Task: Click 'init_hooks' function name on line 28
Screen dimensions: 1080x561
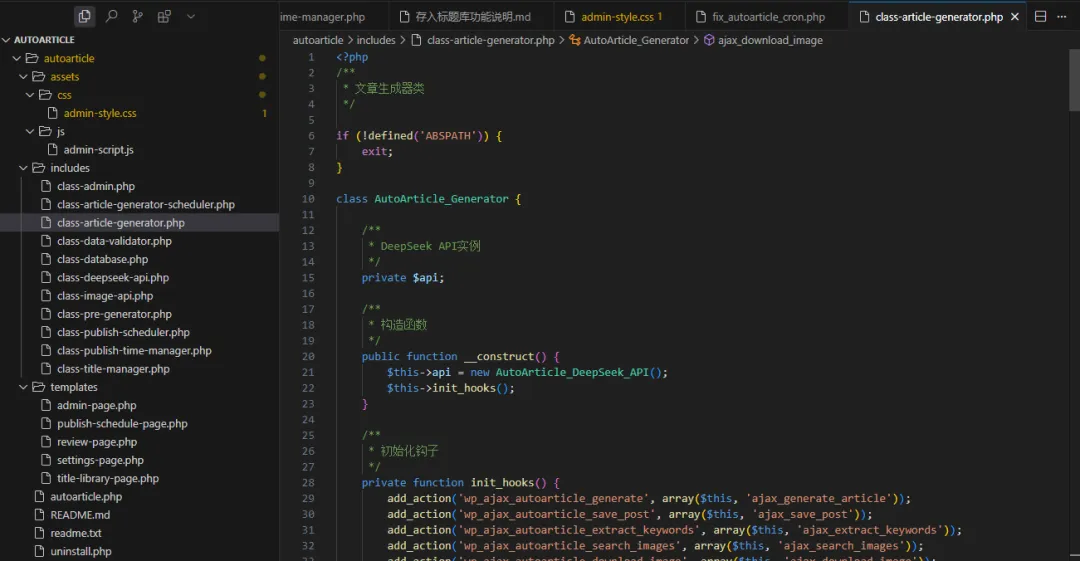Action: [501, 482]
